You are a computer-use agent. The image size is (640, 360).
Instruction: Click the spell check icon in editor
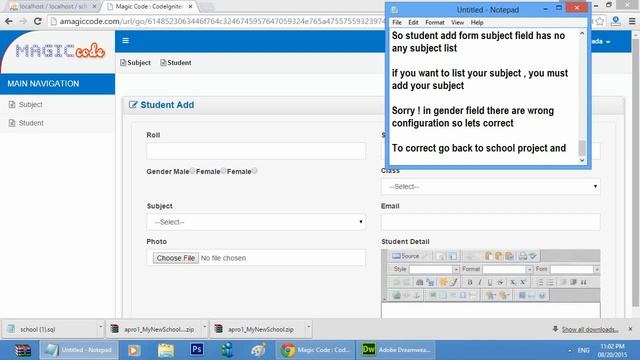point(533,256)
